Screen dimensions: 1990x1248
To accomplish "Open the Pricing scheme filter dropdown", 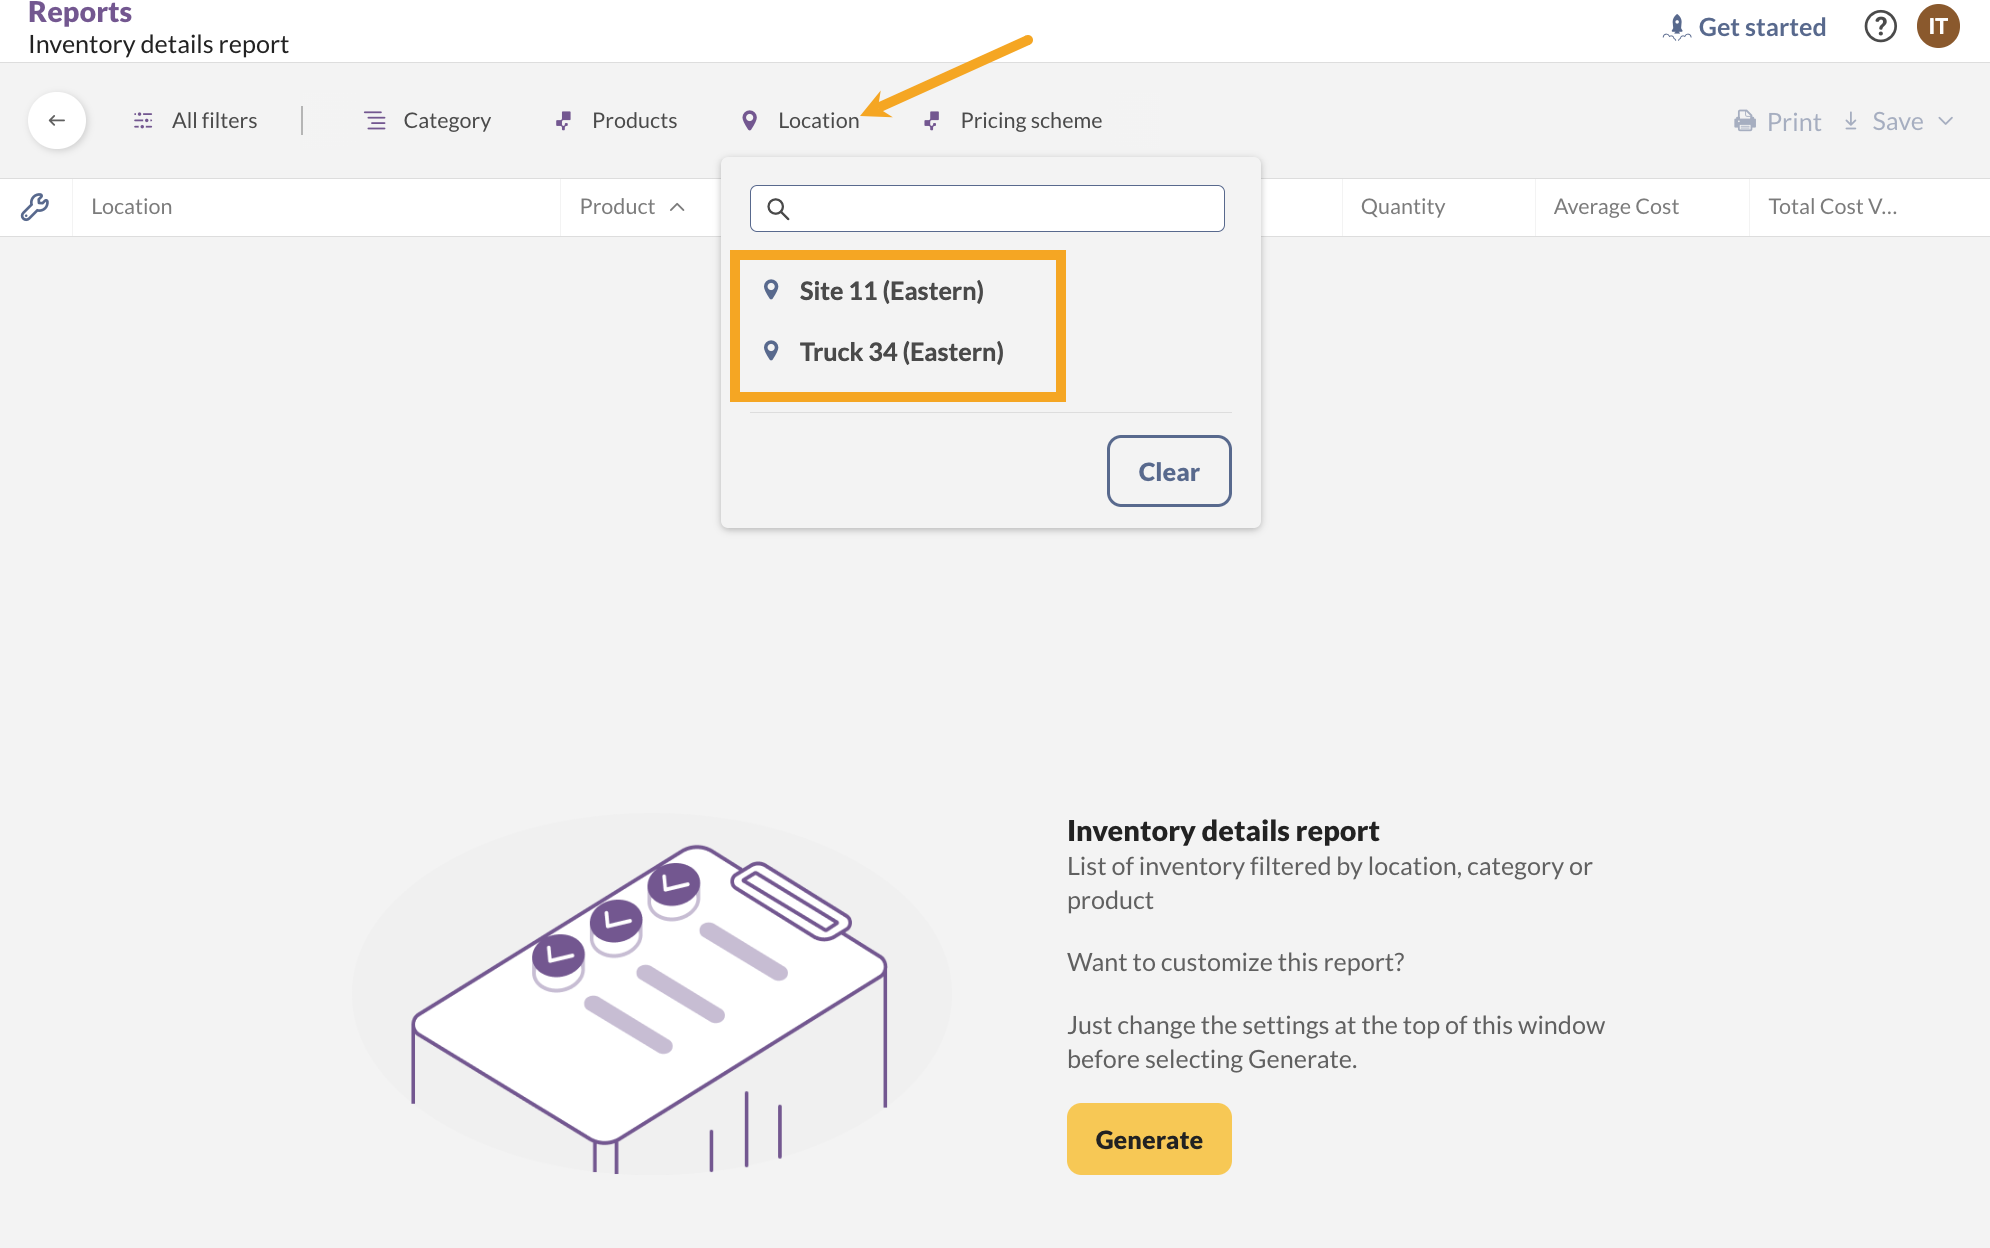I will (1013, 121).
